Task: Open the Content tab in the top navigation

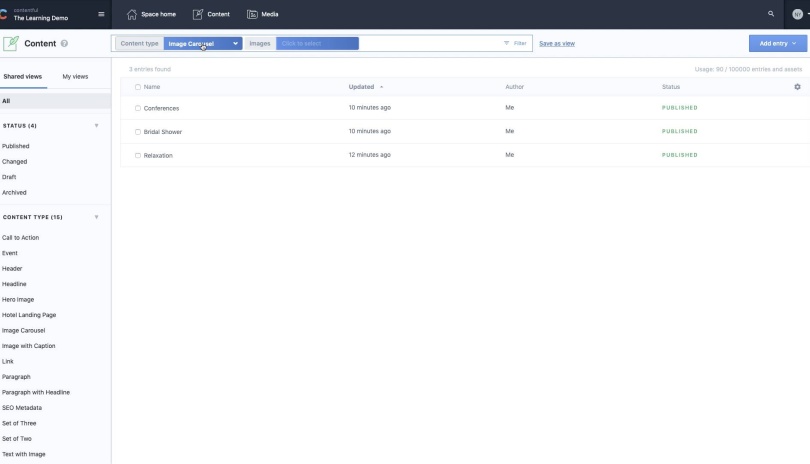Action: (x=211, y=14)
